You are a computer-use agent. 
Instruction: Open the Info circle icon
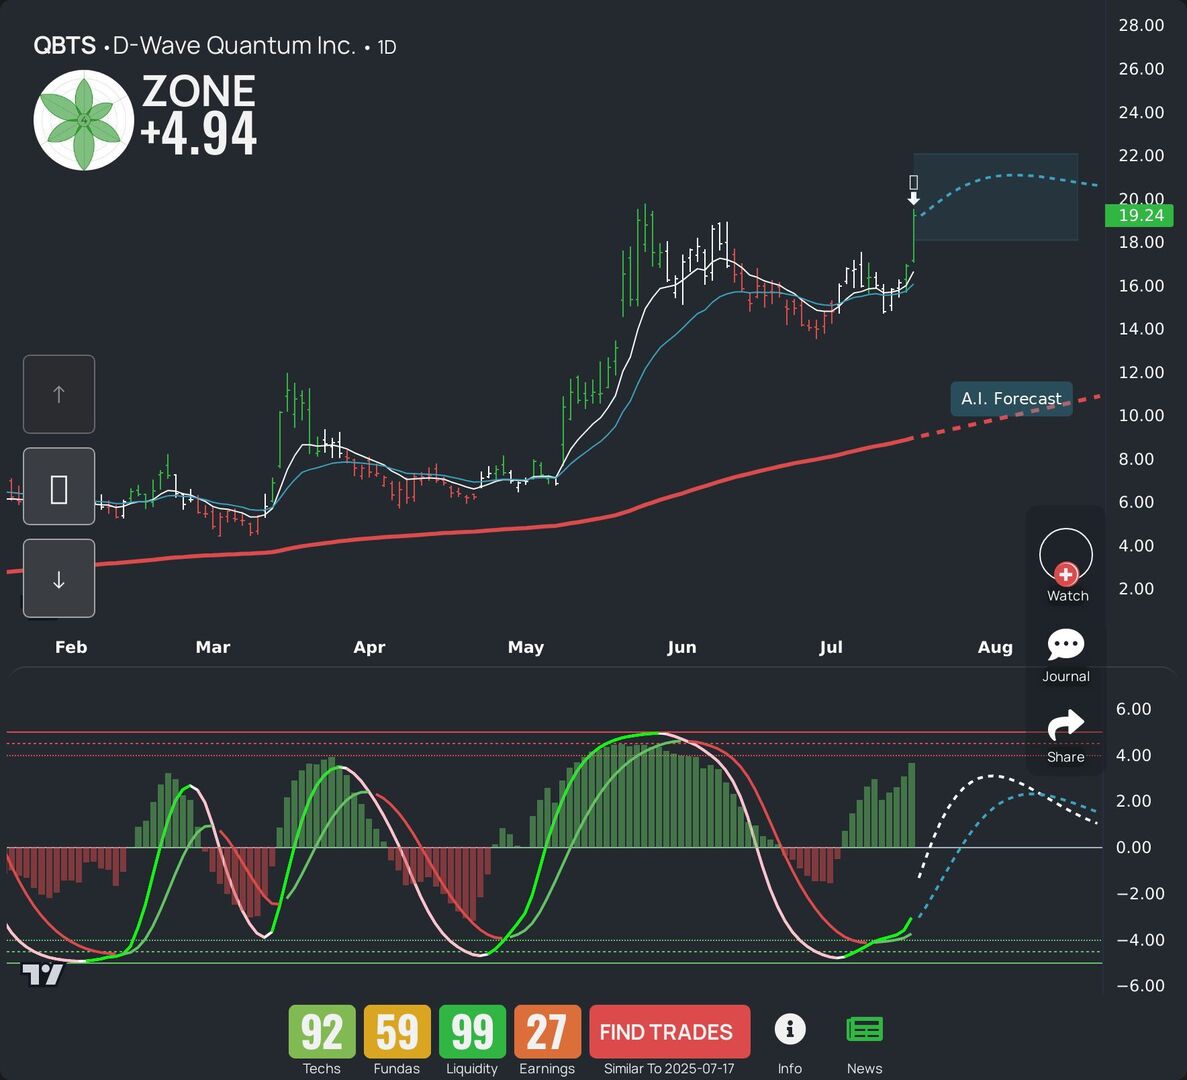[x=790, y=1029]
